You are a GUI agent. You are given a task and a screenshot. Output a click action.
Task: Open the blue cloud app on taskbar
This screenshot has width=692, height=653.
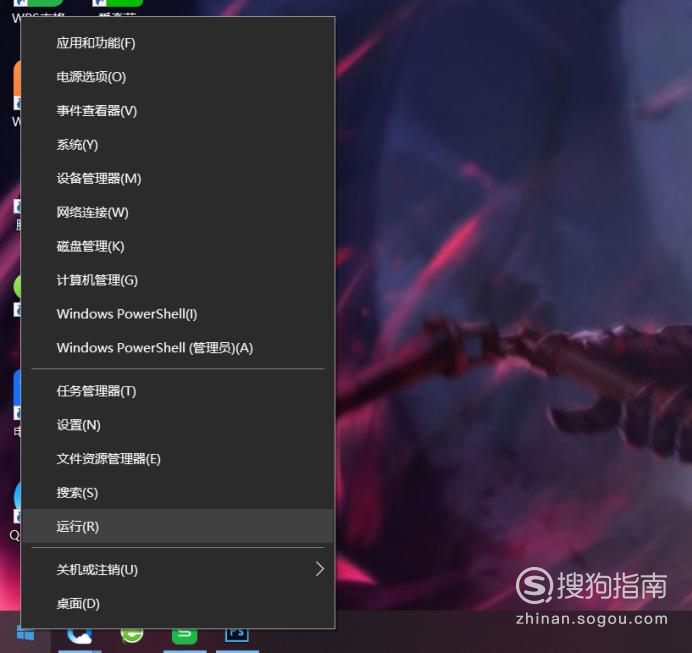pos(80,635)
